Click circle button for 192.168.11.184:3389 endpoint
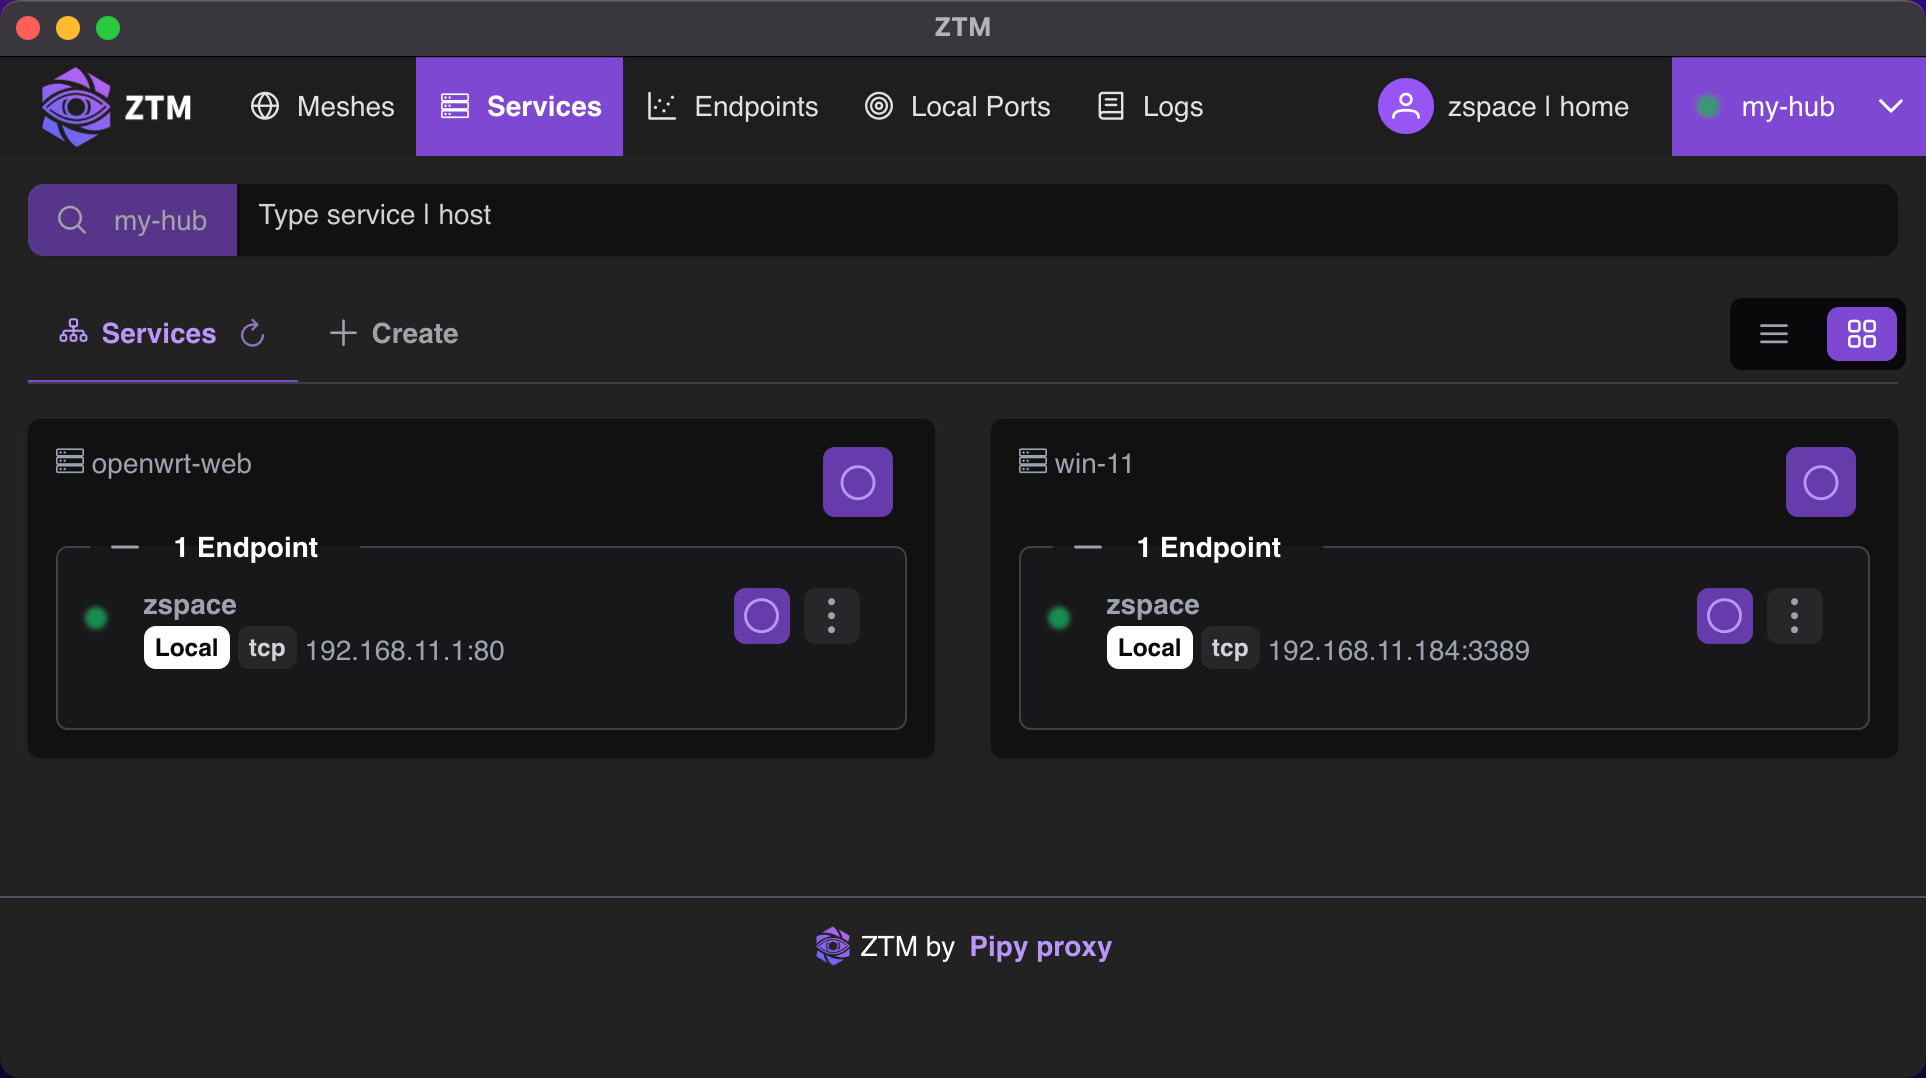 click(1724, 616)
